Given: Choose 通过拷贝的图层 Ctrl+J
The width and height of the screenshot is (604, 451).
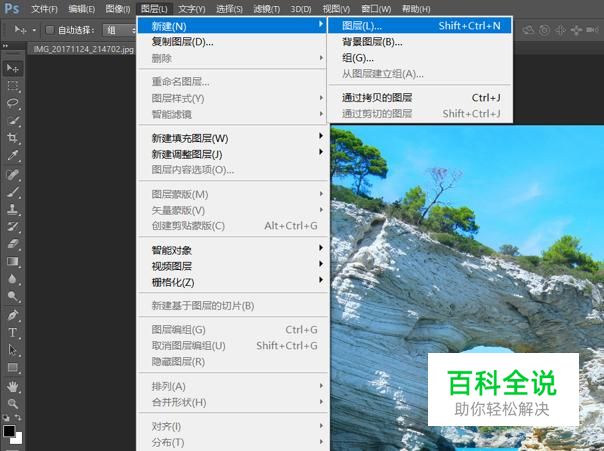Looking at the screenshot, I should [420, 98].
